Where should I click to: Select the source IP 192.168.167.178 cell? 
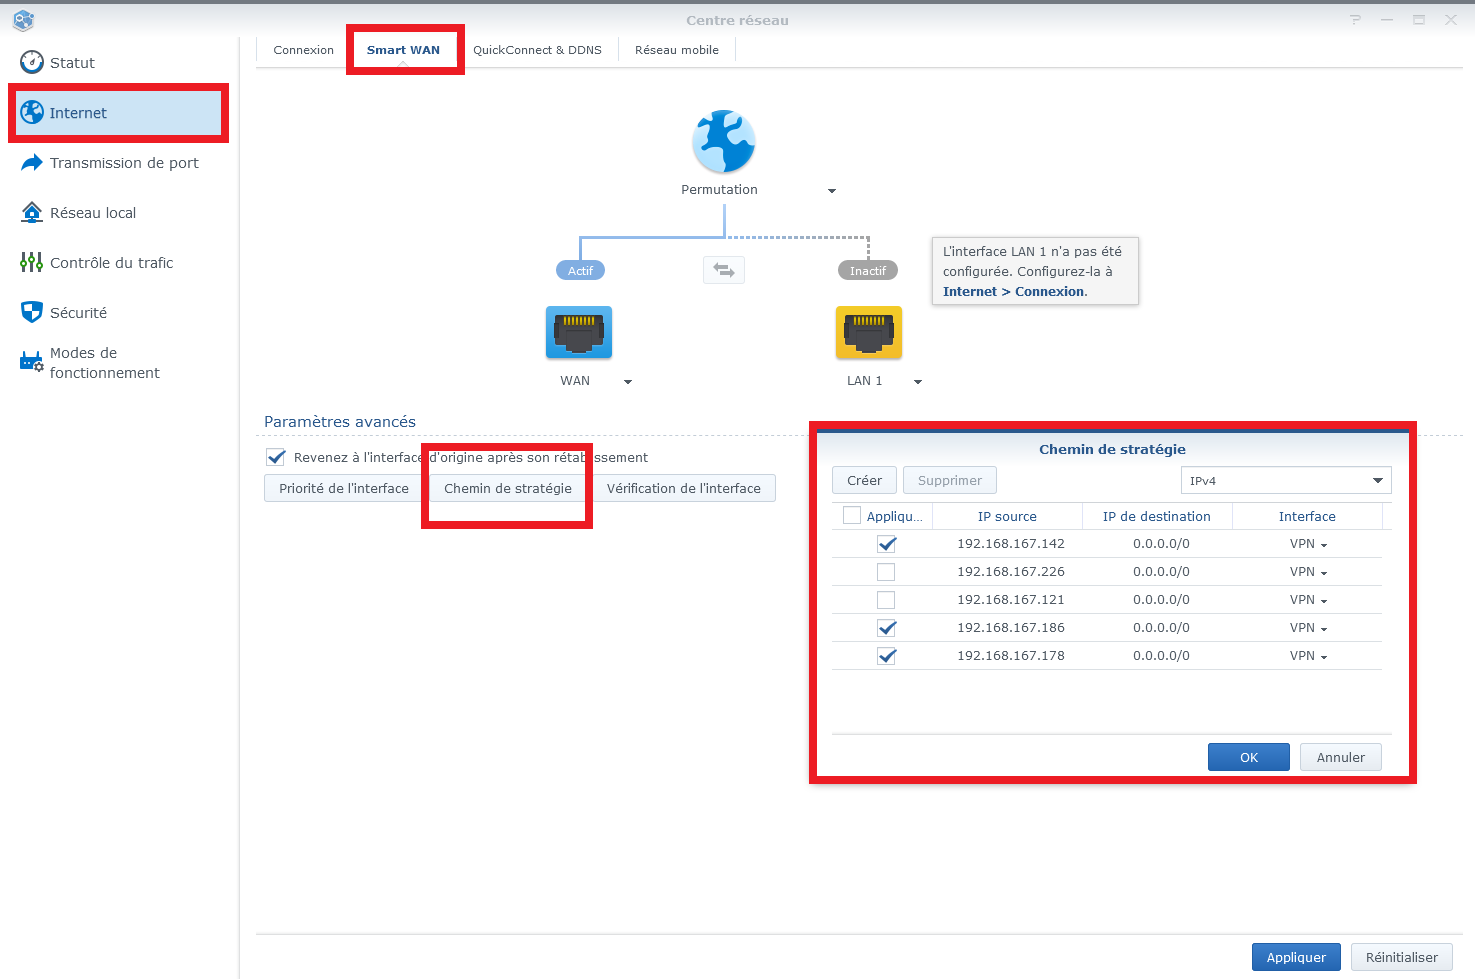[1011, 656]
